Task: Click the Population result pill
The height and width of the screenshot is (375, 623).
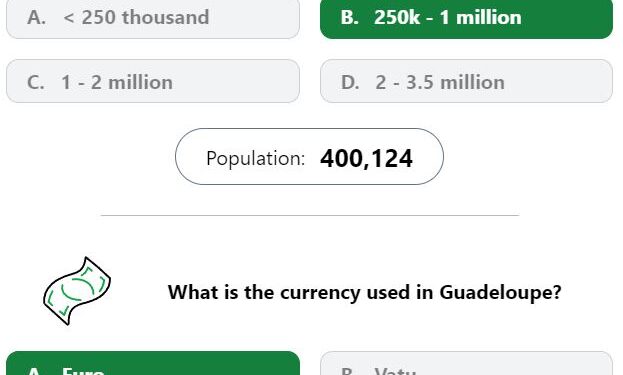Action: tap(309, 157)
